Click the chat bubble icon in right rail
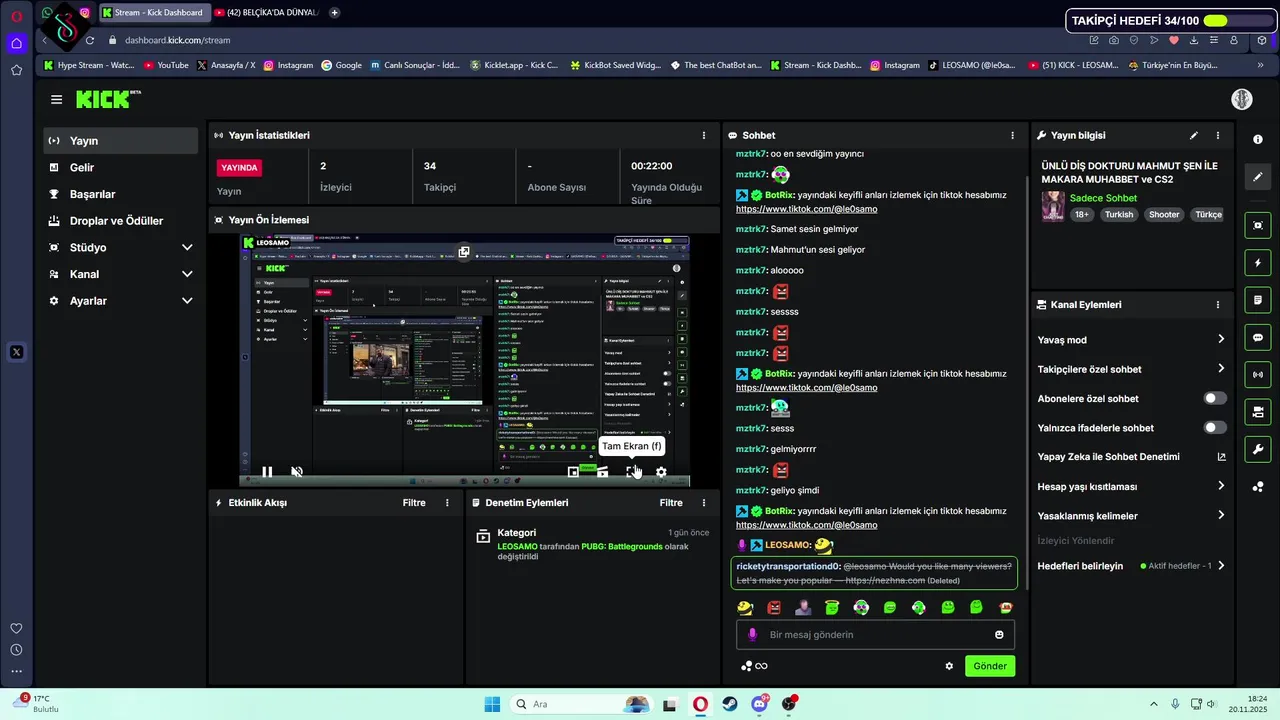The height and width of the screenshot is (720, 1280). click(1258, 337)
